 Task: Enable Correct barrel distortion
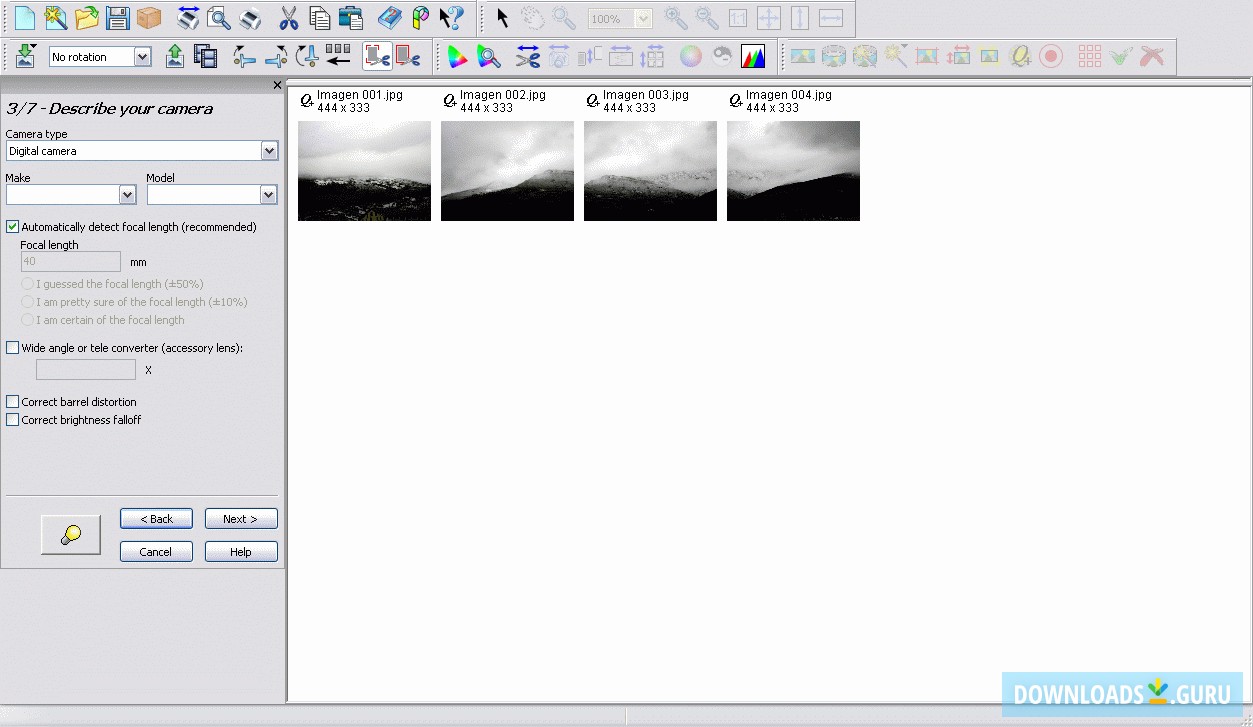(12, 402)
